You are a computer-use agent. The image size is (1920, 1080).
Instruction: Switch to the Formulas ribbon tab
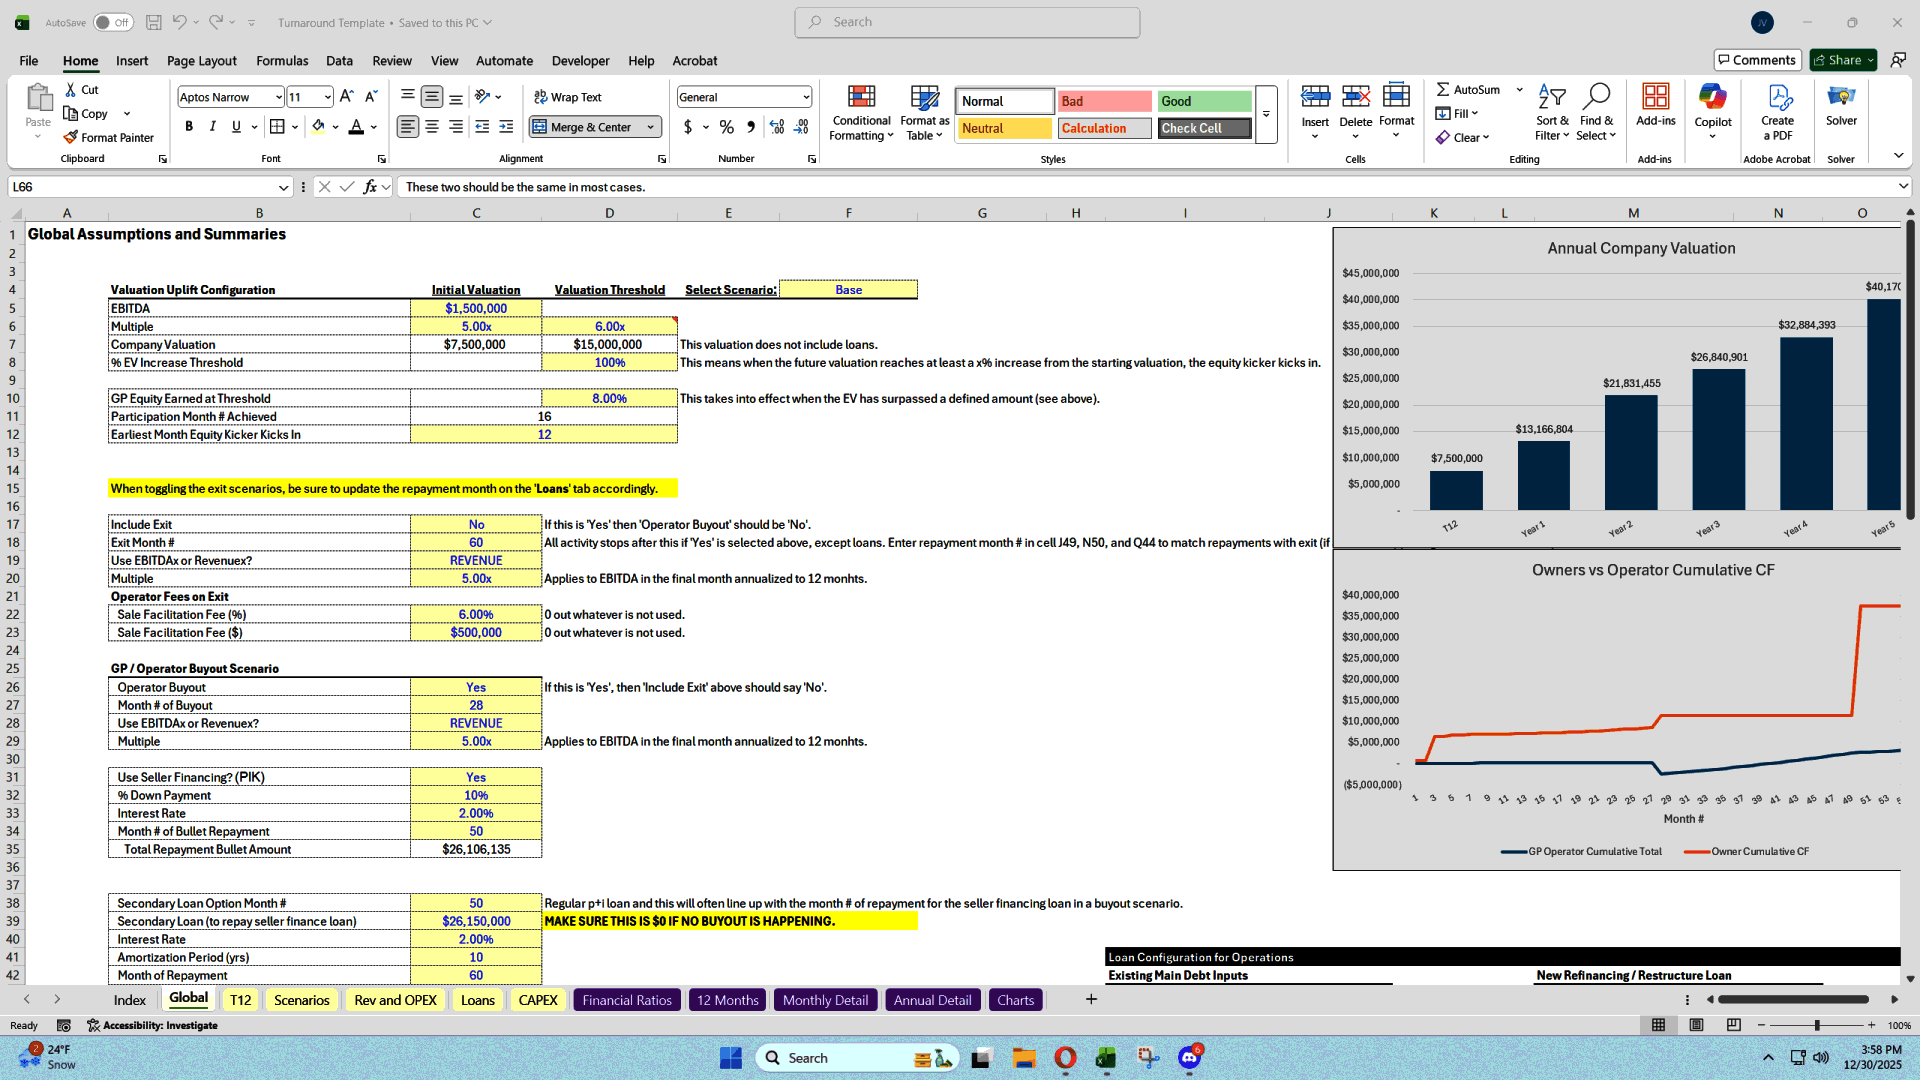click(x=281, y=60)
